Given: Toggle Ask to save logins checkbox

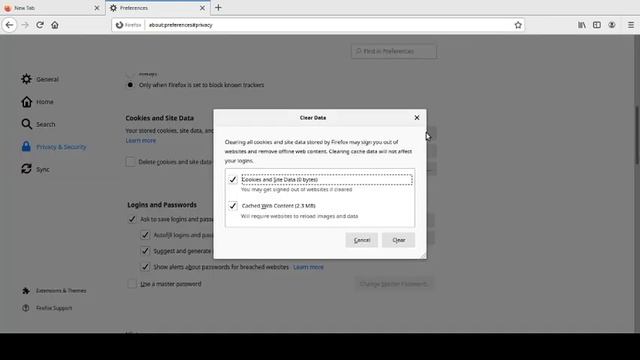Looking at the screenshot, I should 132,219.
